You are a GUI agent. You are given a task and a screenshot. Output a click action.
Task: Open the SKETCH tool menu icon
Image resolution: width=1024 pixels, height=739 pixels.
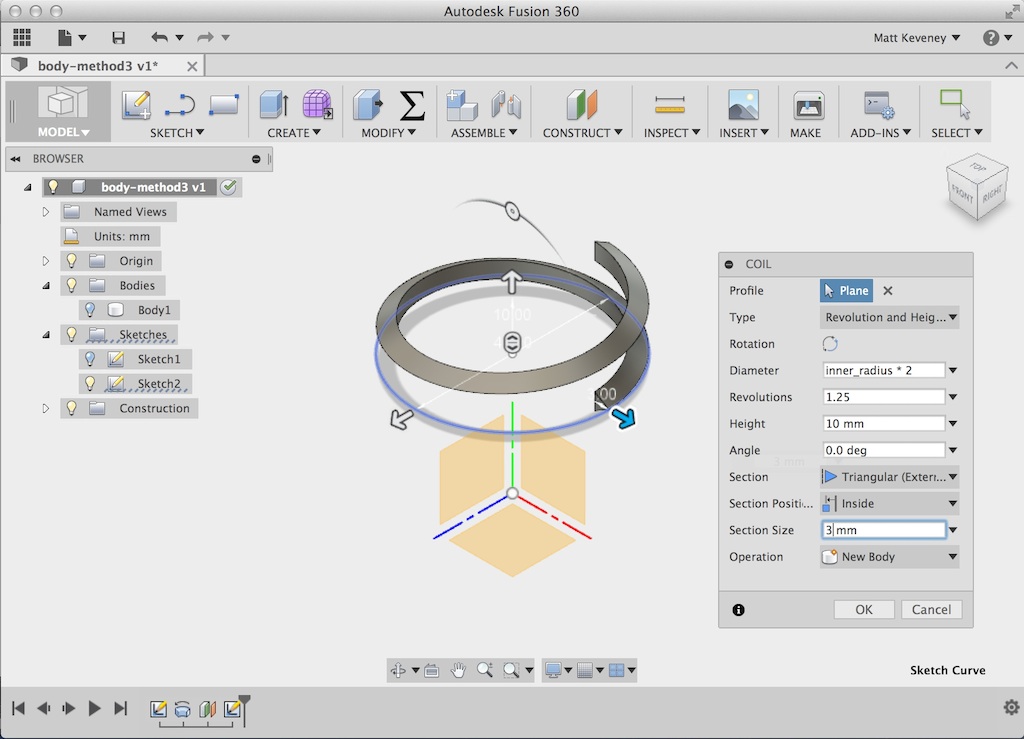[x=136, y=105]
